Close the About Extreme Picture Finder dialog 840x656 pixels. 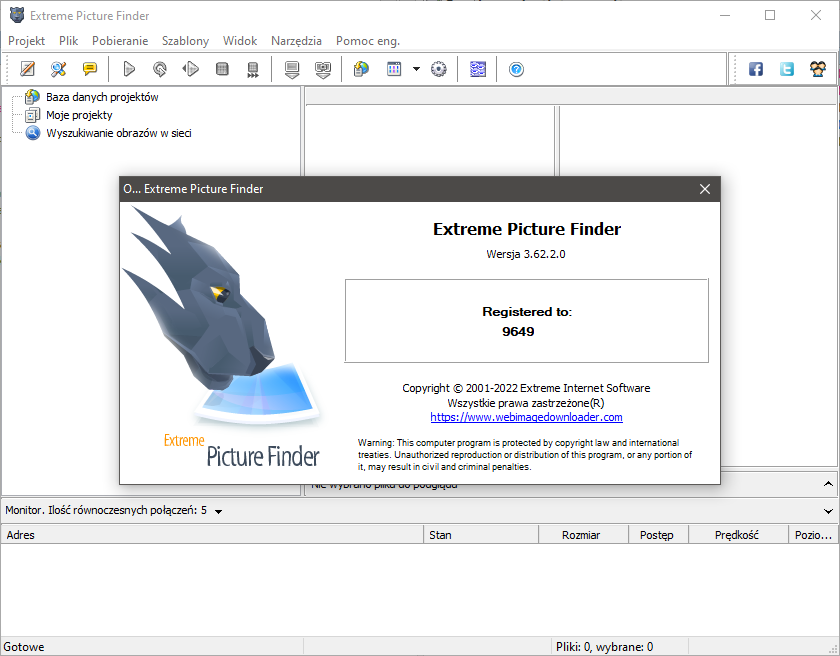click(705, 189)
